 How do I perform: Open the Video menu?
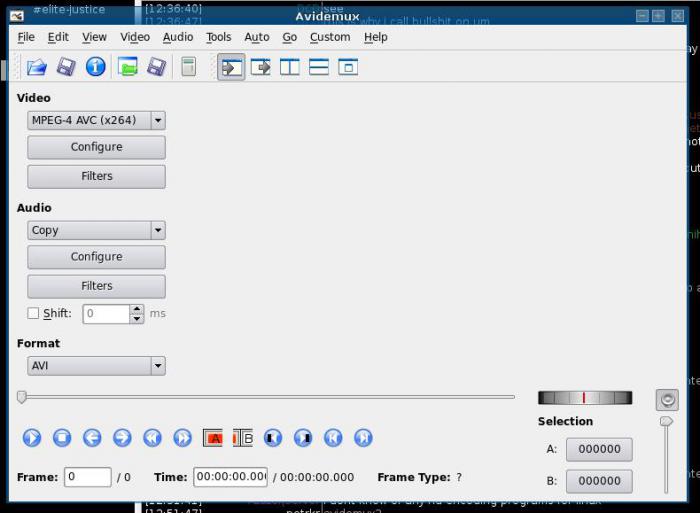tap(135, 37)
